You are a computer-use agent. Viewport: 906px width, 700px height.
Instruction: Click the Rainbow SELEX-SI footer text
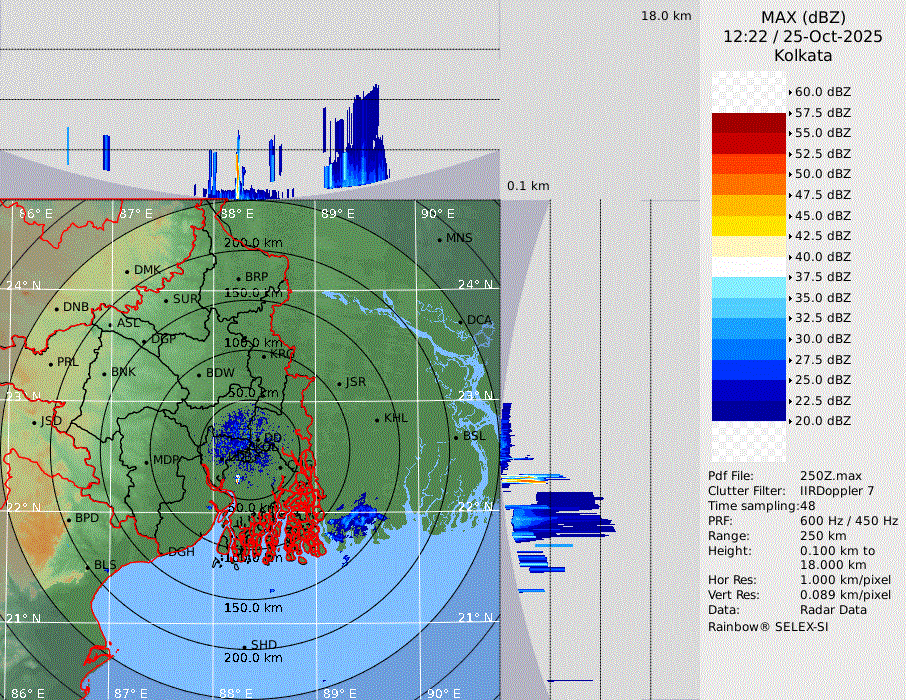point(768,626)
